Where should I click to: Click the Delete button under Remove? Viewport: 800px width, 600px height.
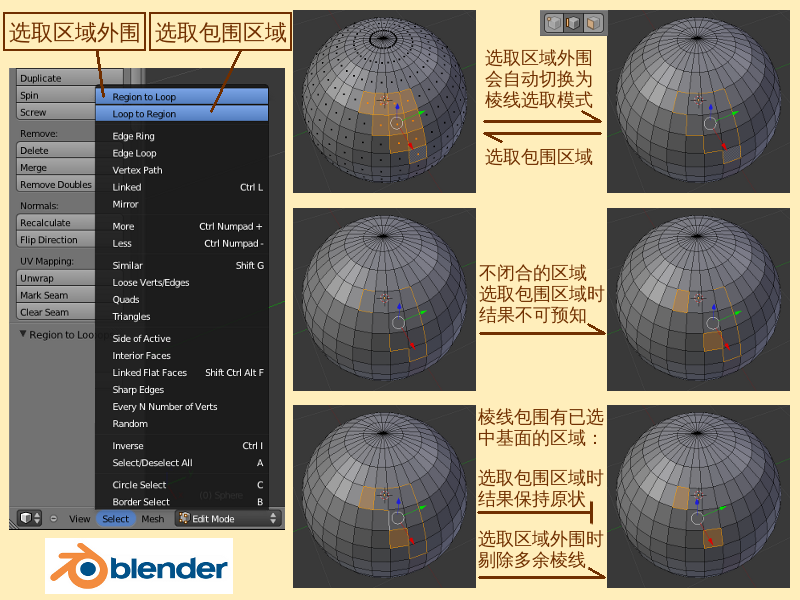[x=56, y=151]
